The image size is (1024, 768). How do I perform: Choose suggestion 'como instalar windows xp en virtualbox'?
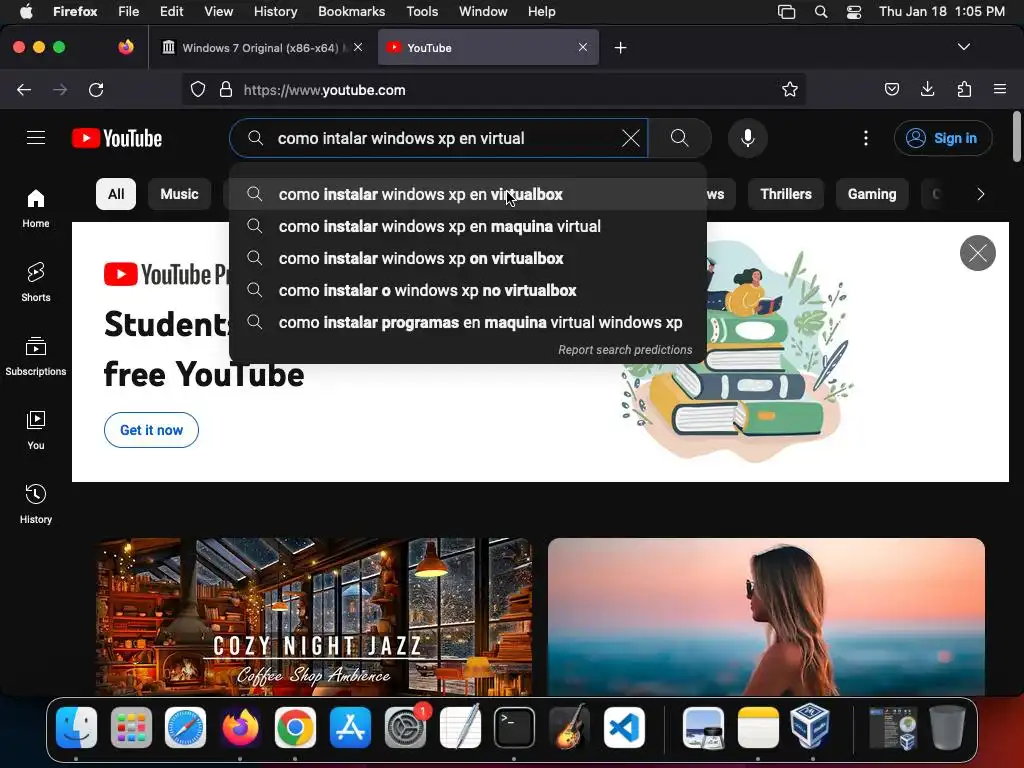coord(468,195)
